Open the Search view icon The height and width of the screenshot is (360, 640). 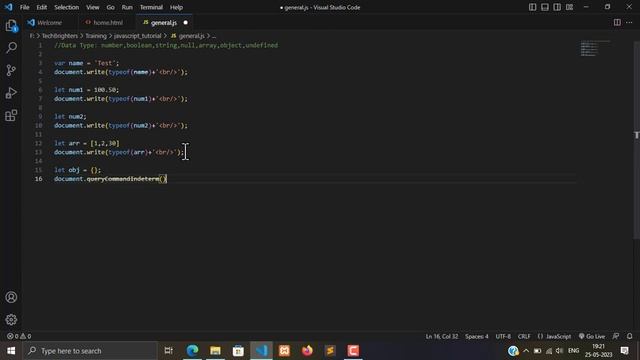tap(11, 48)
